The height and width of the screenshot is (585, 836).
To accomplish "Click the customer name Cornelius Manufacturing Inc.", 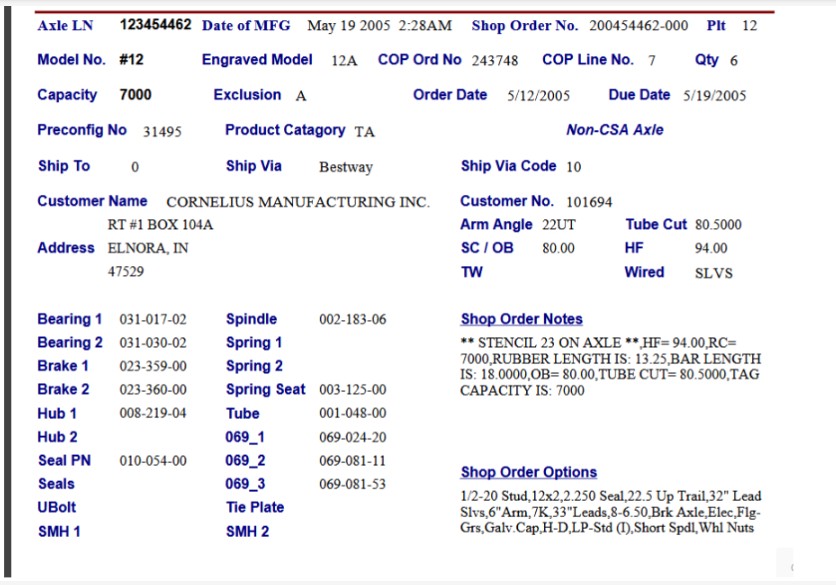I will [x=297, y=202].
